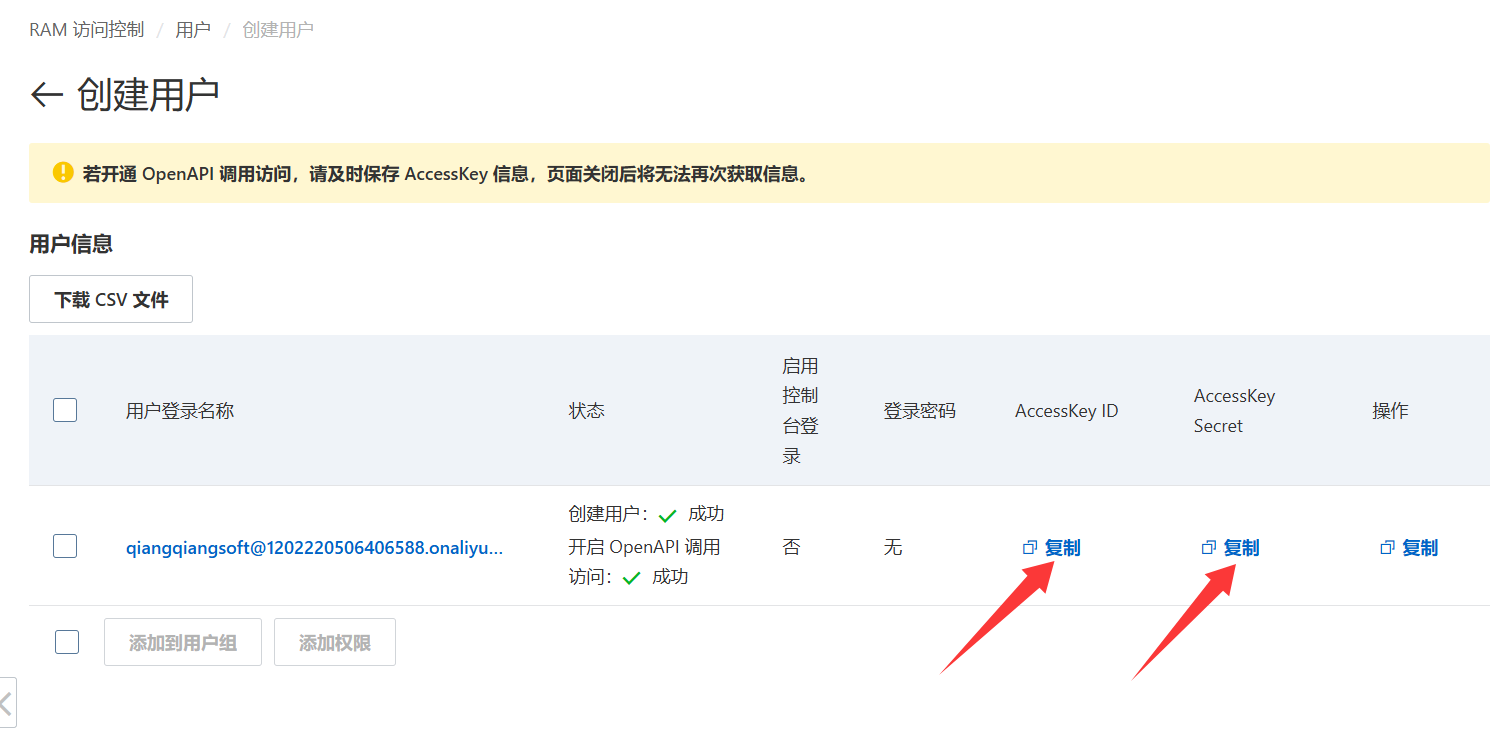The image size is (1509, 746).
Task: Tick the checkbox beside 添加到用户组
Action: [67, 642]
